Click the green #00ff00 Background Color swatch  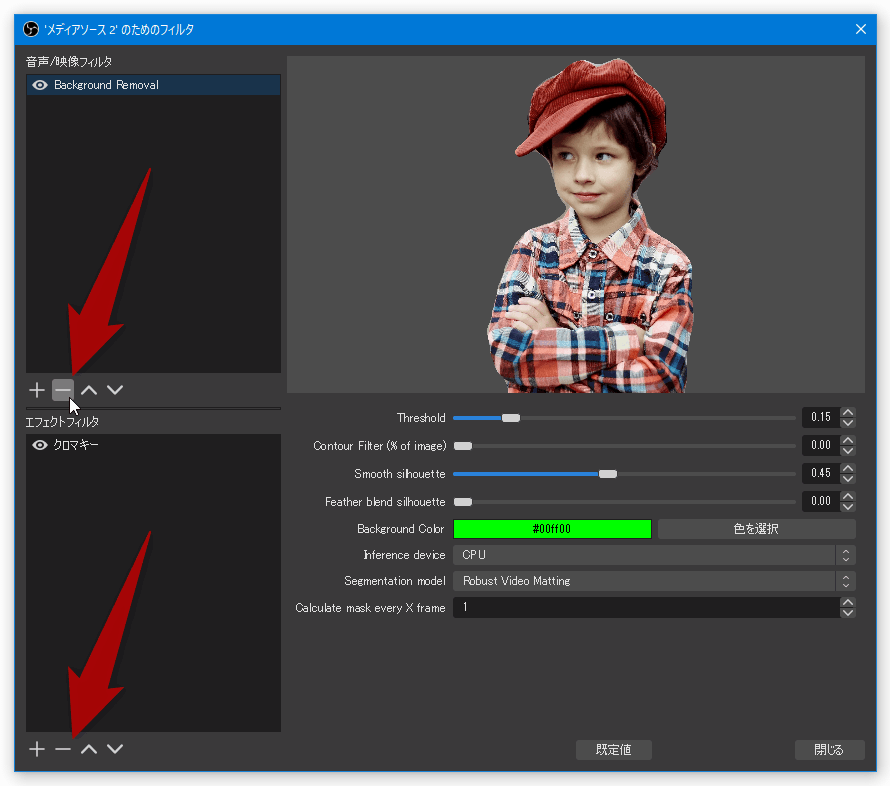coord(552,529)
